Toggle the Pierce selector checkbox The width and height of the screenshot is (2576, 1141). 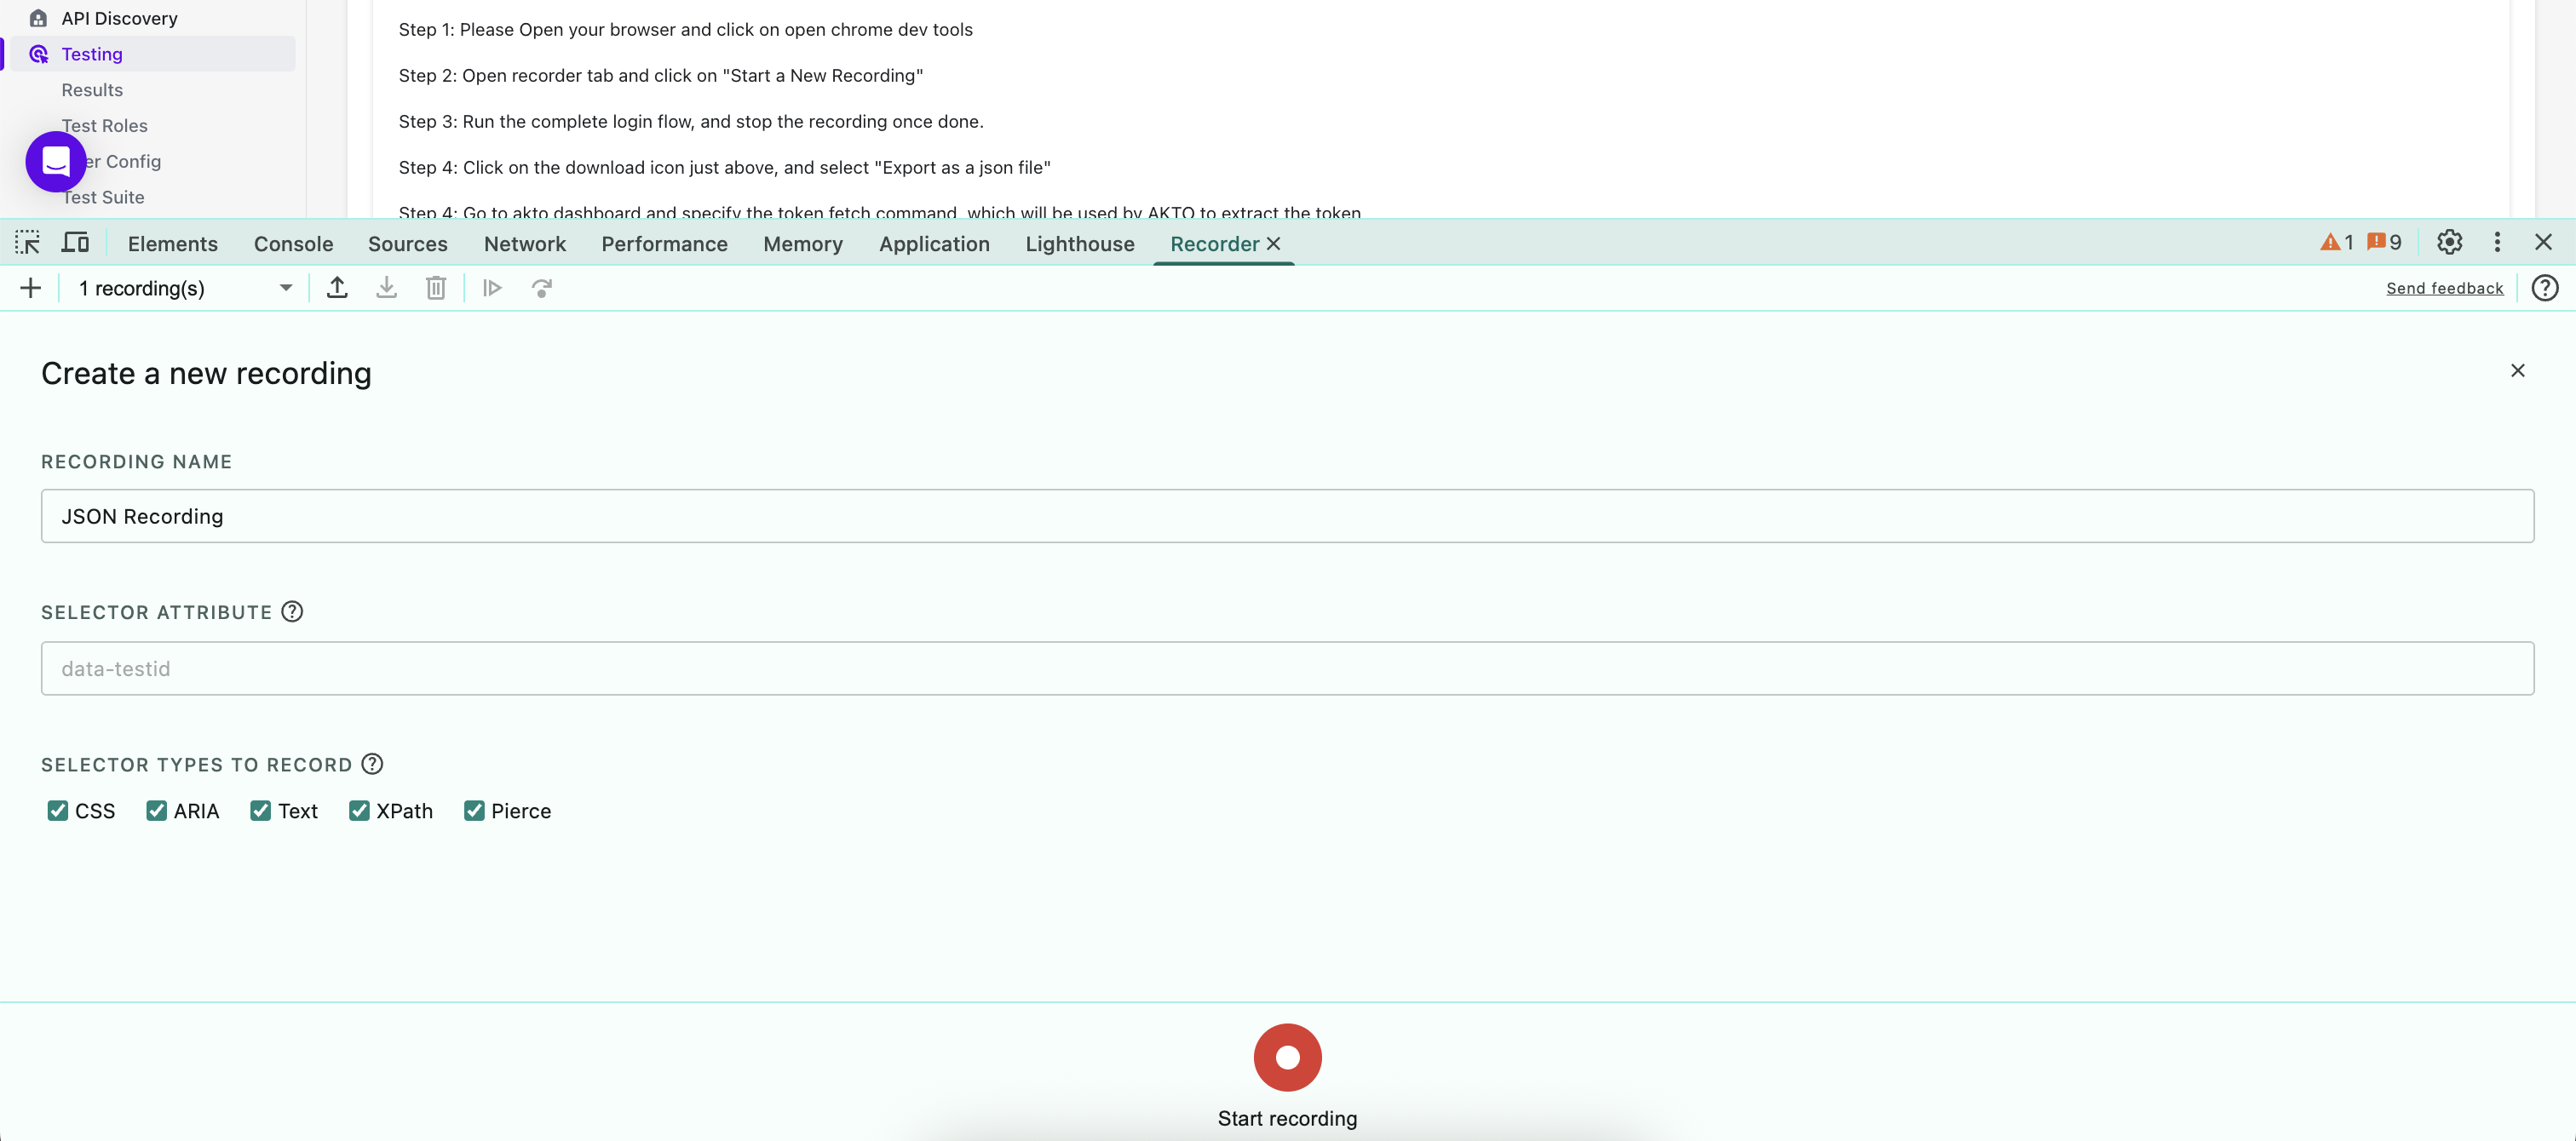[474, 811]
